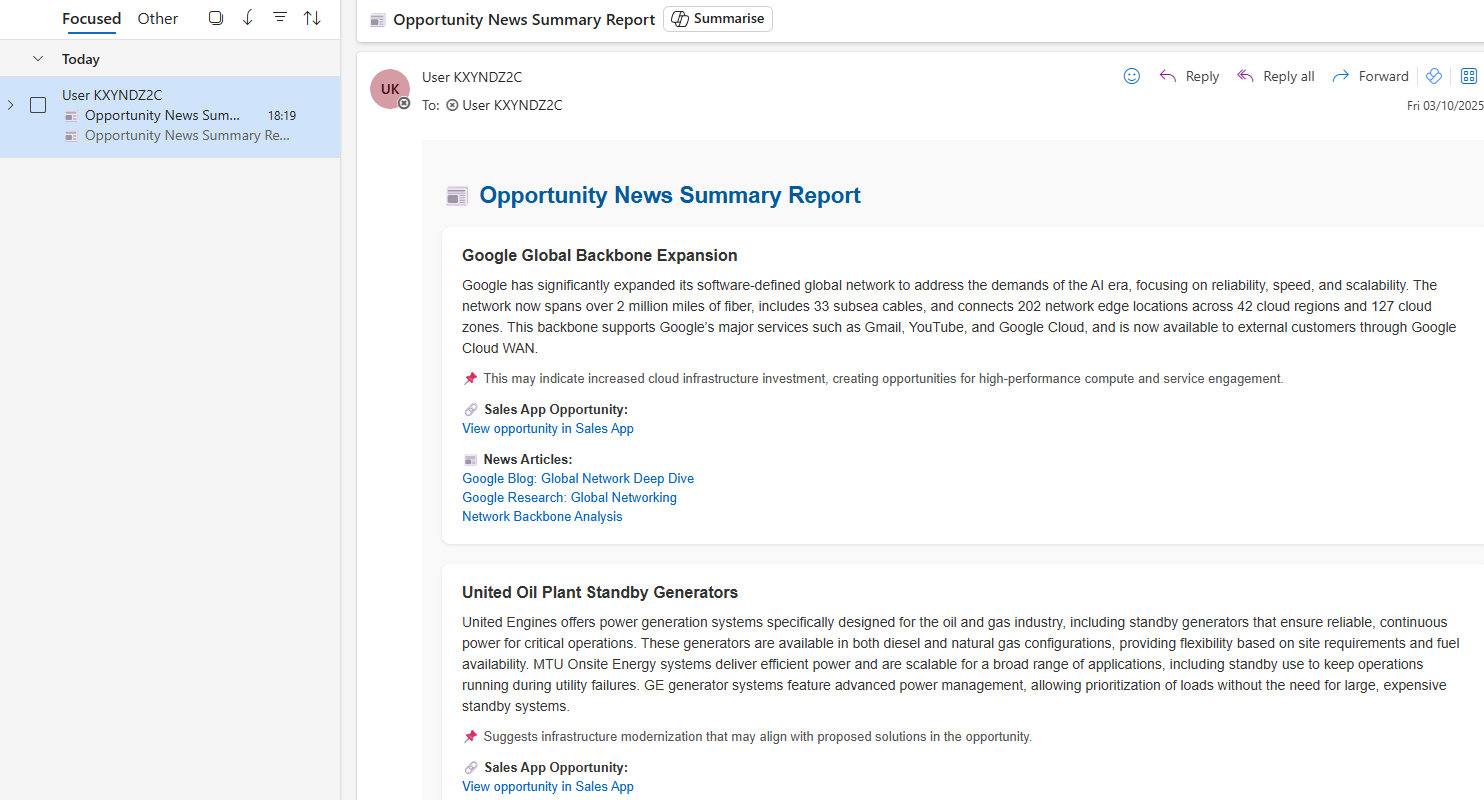Select the second Opportunity News Summary message
This screenshot has height=800, width=1484.
[187, 136]
